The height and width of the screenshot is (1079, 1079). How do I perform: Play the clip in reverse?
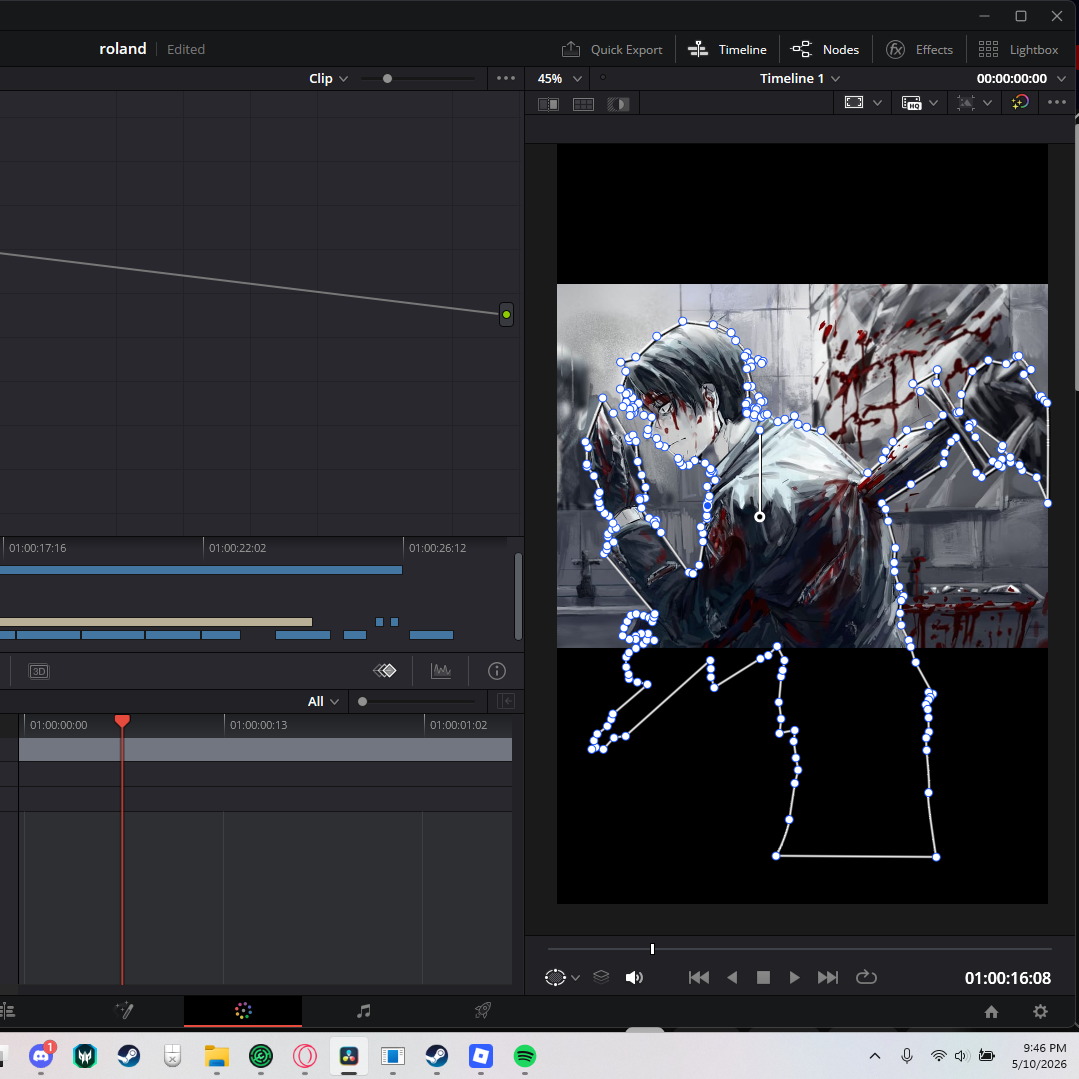pyautogui.click(x=732, y=977)
